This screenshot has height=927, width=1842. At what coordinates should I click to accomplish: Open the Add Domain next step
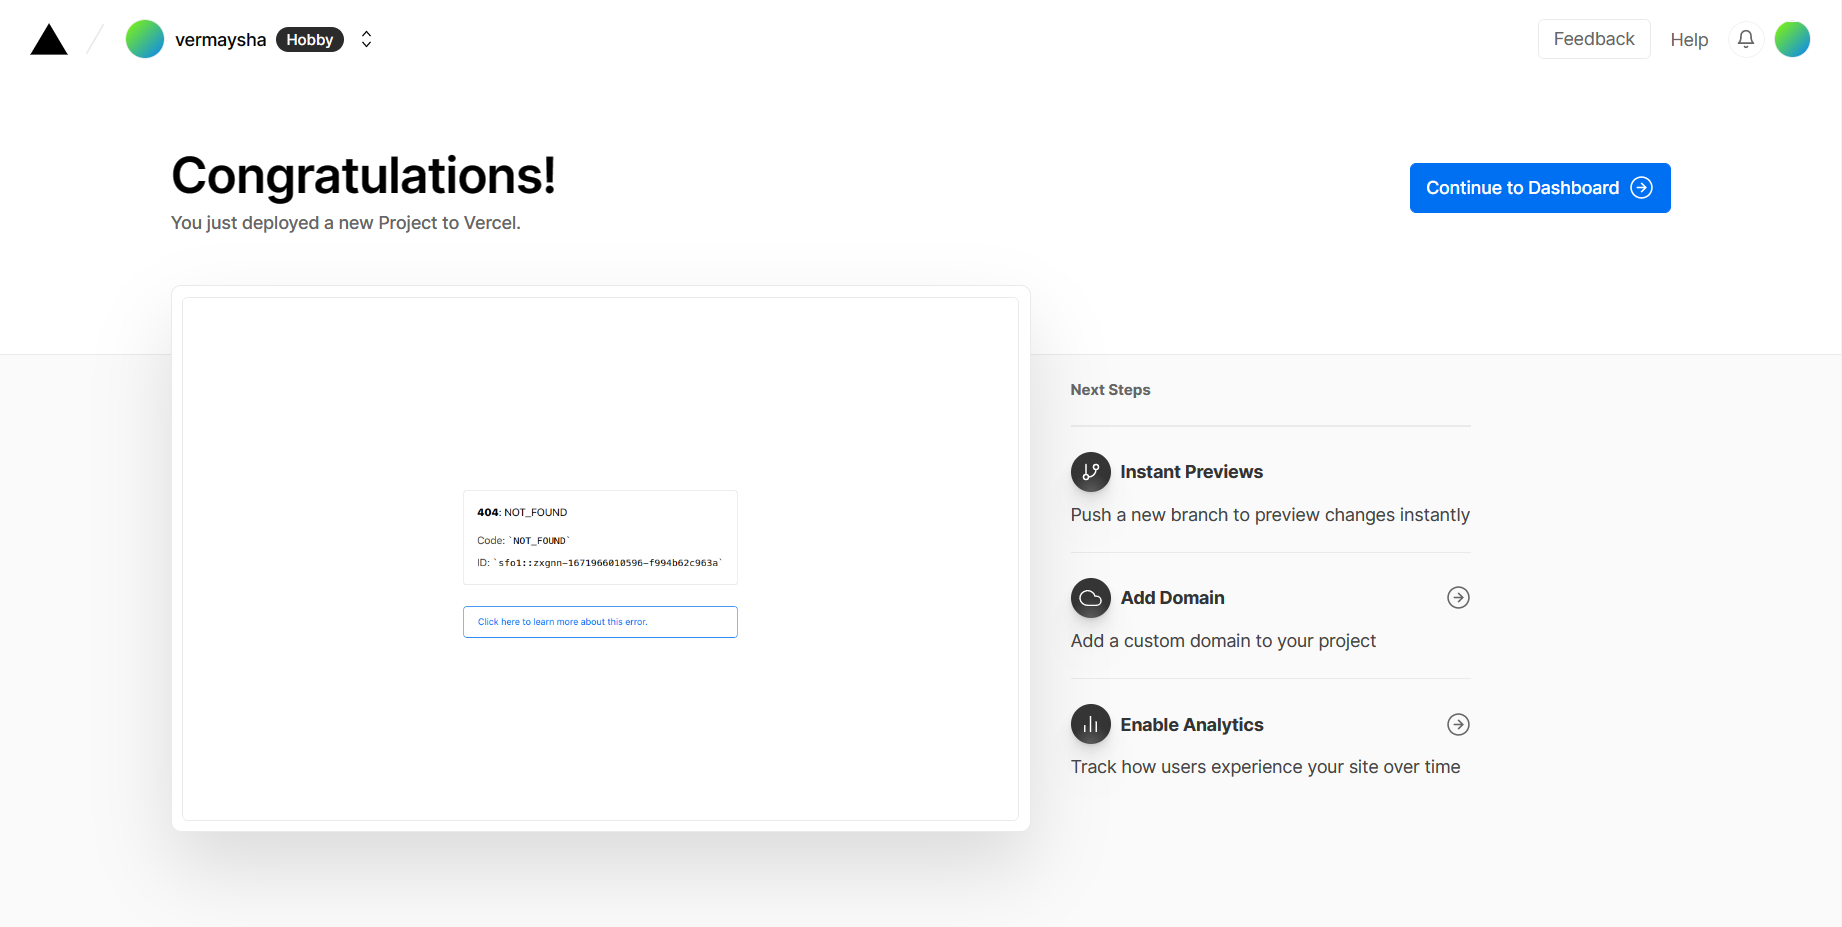(x=1270, y=617)
